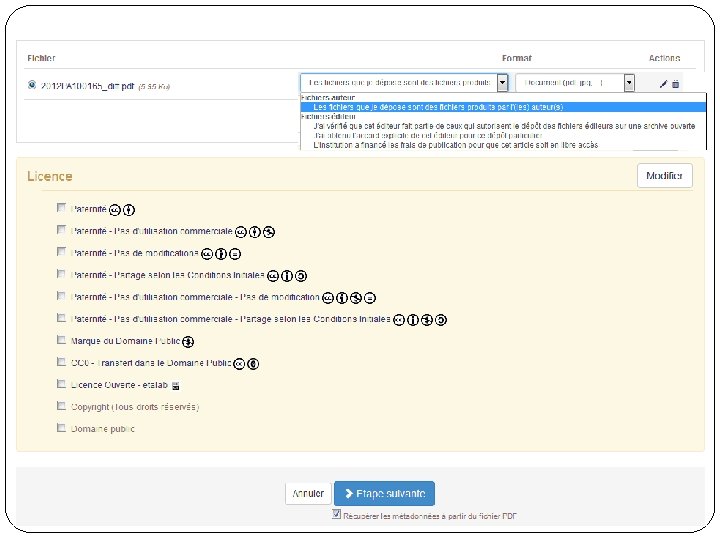Viewport: 720px width, 540px height.
Task: Toggle 'Récupérer les métadonnées' PDF checkbox
Action: tap(337, 514)
